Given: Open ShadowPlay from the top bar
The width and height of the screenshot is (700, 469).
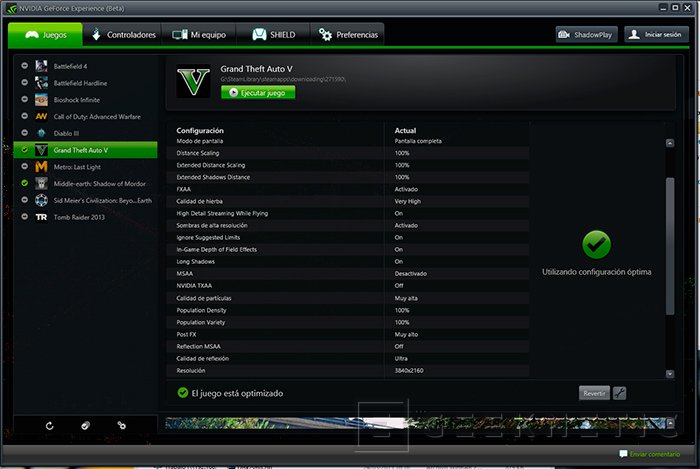Looking at the screenshot, I should click(586, 35).
